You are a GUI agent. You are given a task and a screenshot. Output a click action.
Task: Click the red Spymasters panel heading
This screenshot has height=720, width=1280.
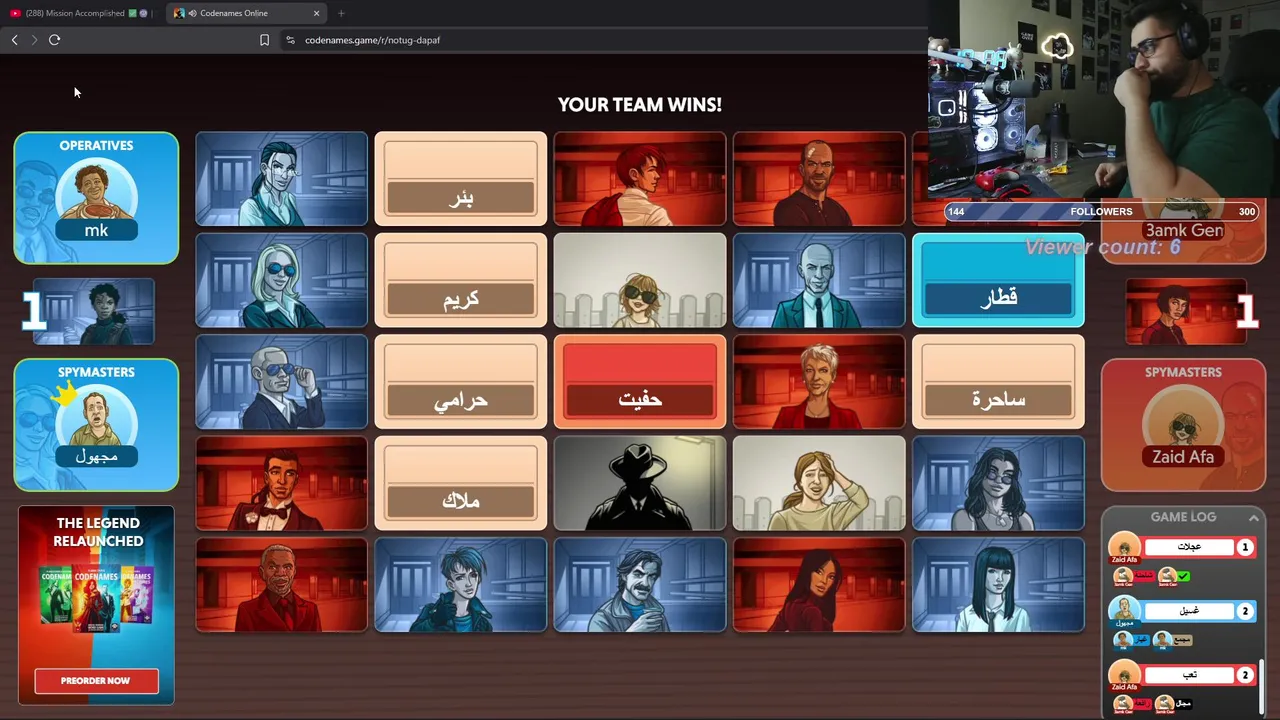1183,372
